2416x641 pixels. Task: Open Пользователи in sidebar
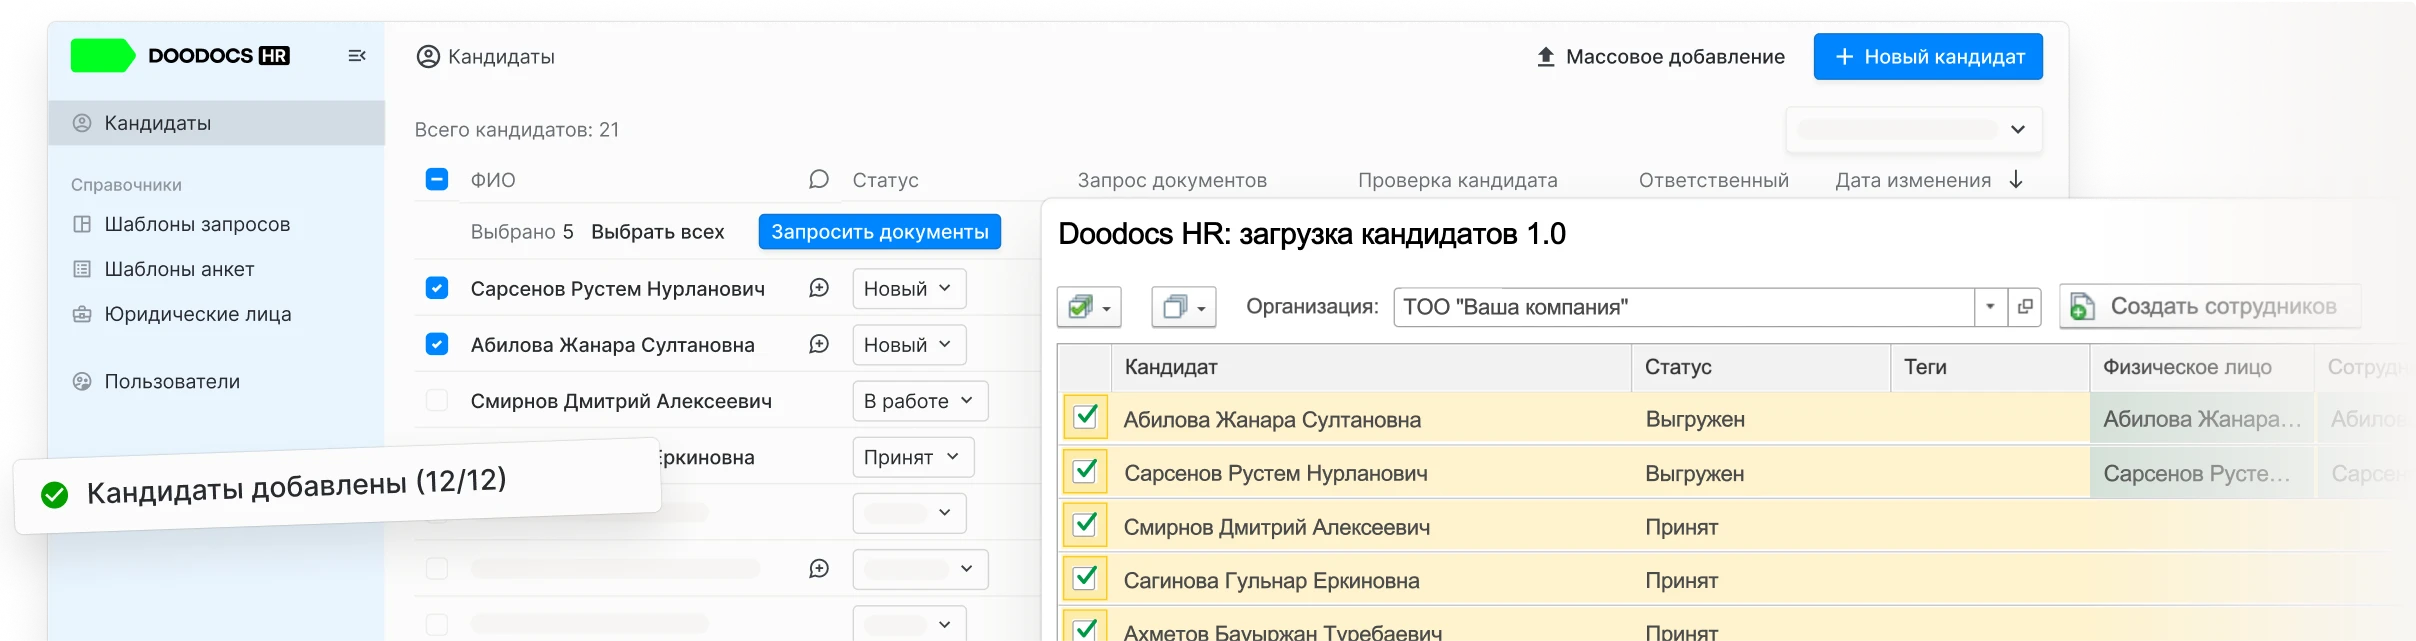pyautogui.click(x=172, y=381)
